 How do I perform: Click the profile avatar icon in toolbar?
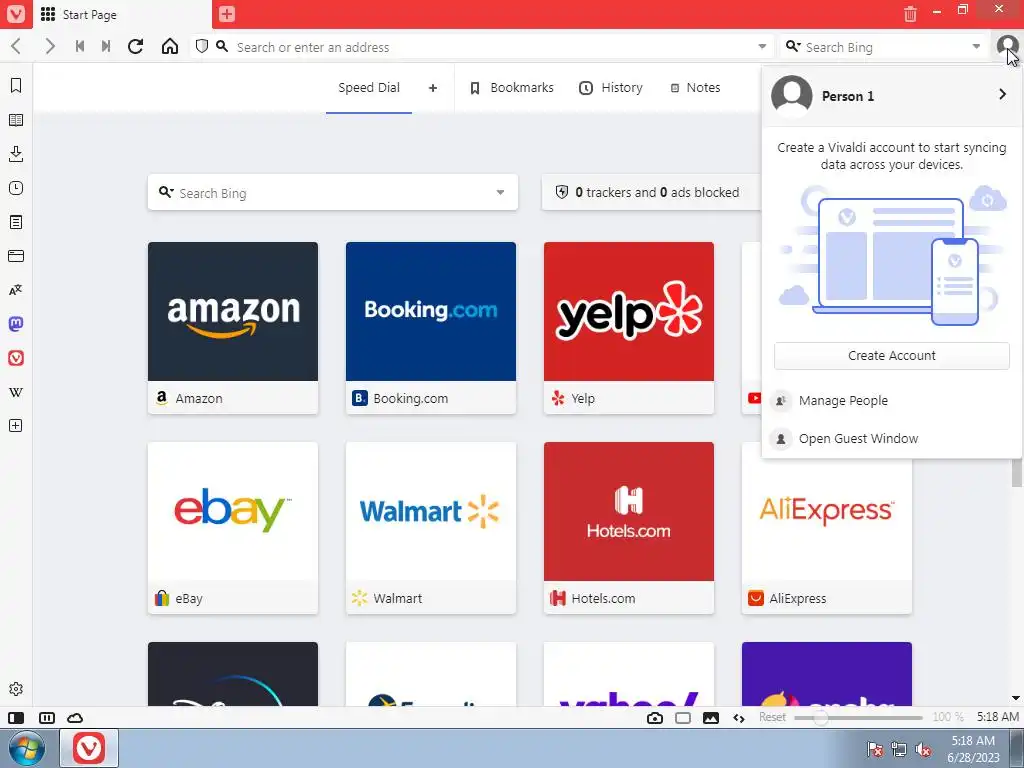[x=1007, y=46]
